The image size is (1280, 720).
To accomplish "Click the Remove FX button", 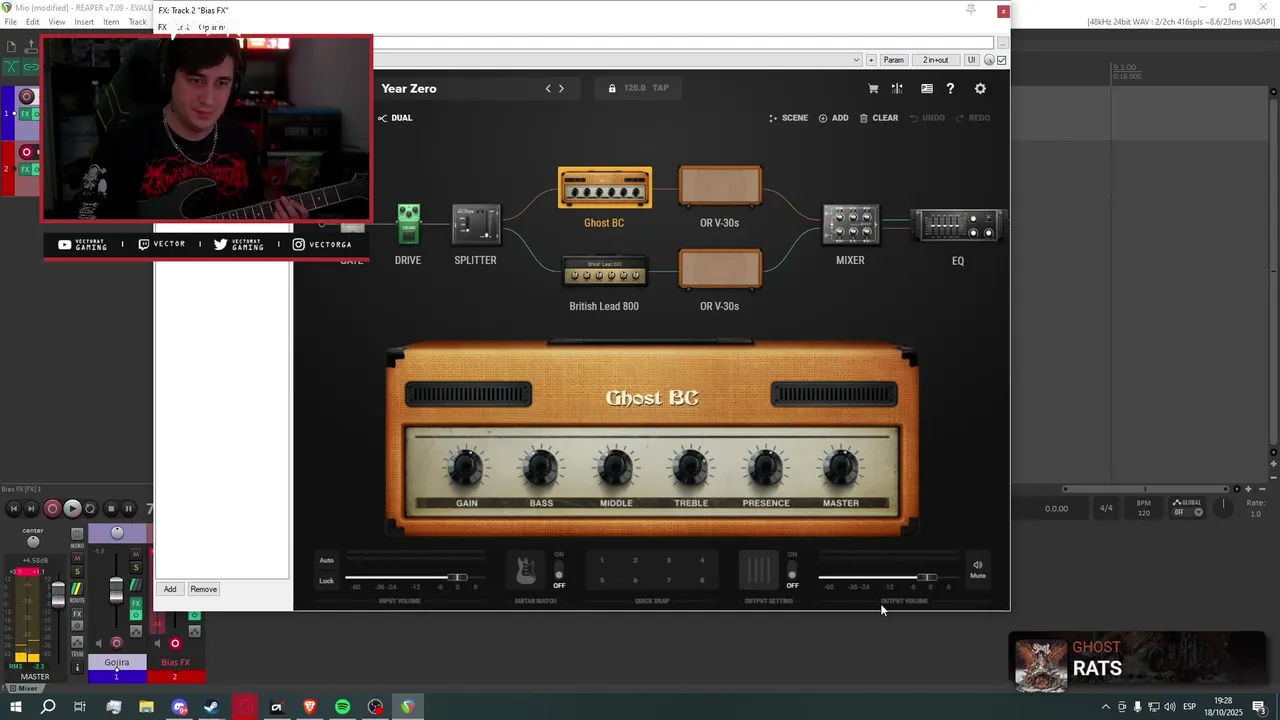I will pos(203,589).
